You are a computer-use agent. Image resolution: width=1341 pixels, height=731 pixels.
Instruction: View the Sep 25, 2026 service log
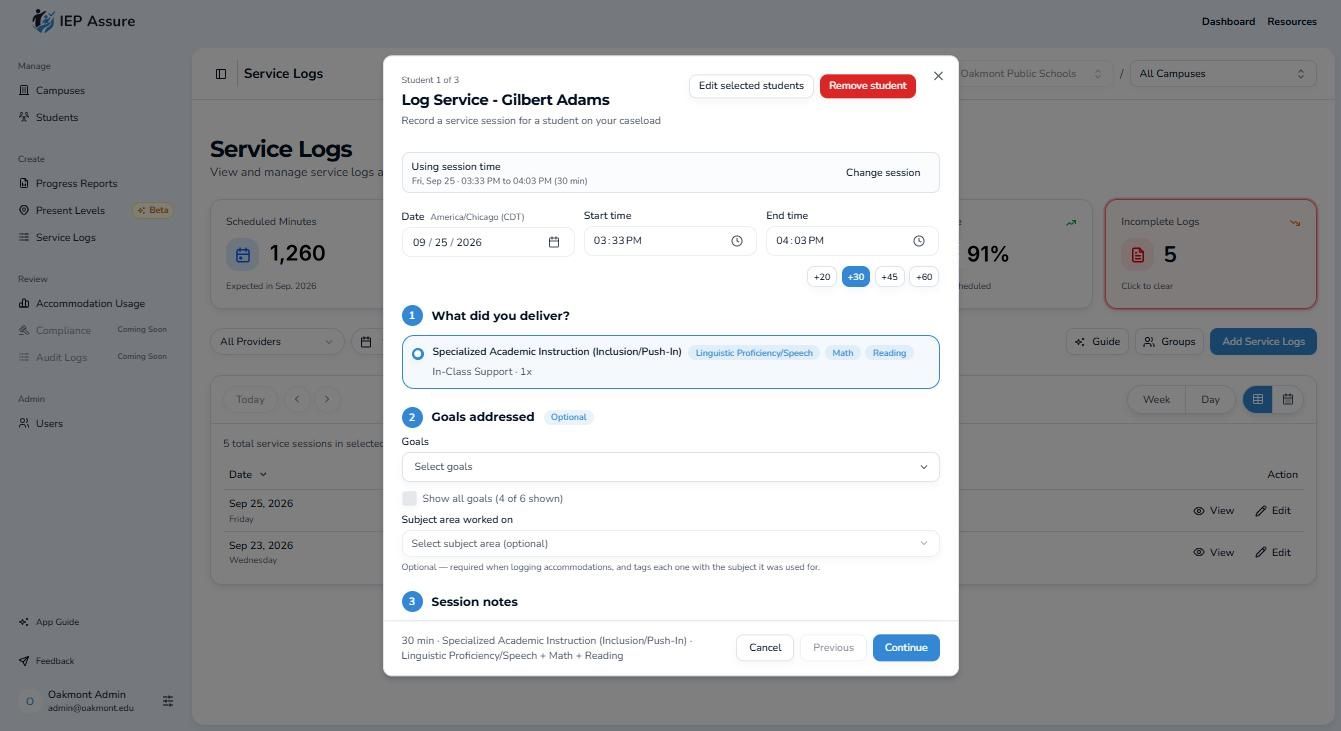pos(1213,511)
